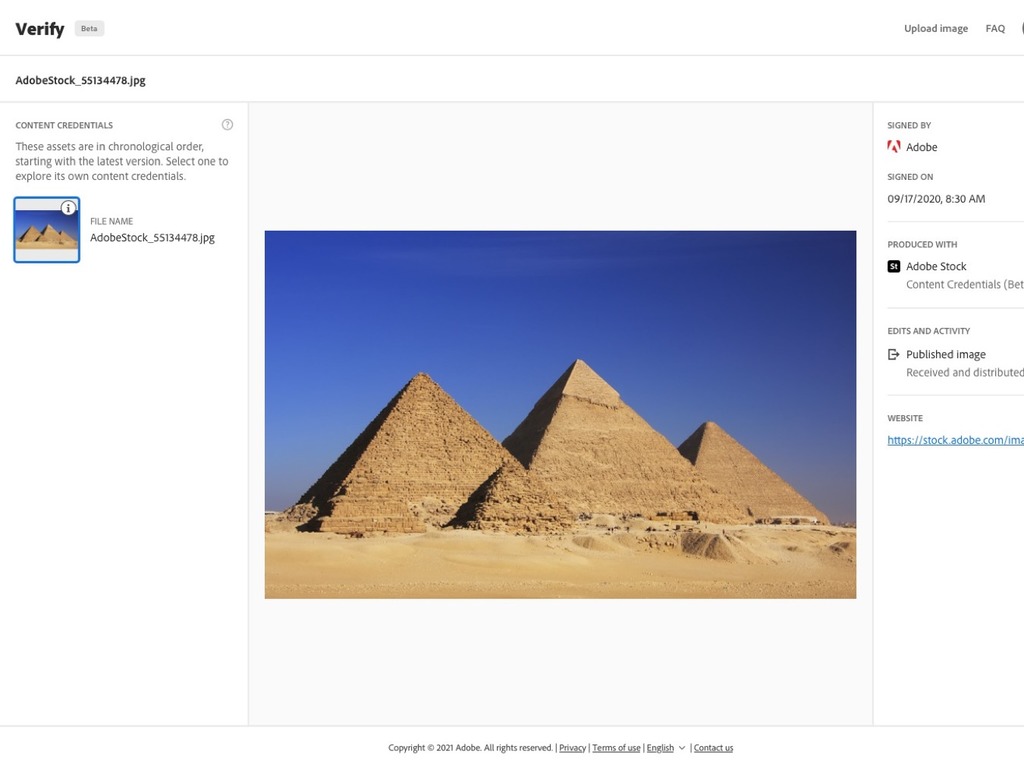Click the info icon on the pyramid thumbnail
This screenshot has width=1024, height=768.
tap(68, 208)
